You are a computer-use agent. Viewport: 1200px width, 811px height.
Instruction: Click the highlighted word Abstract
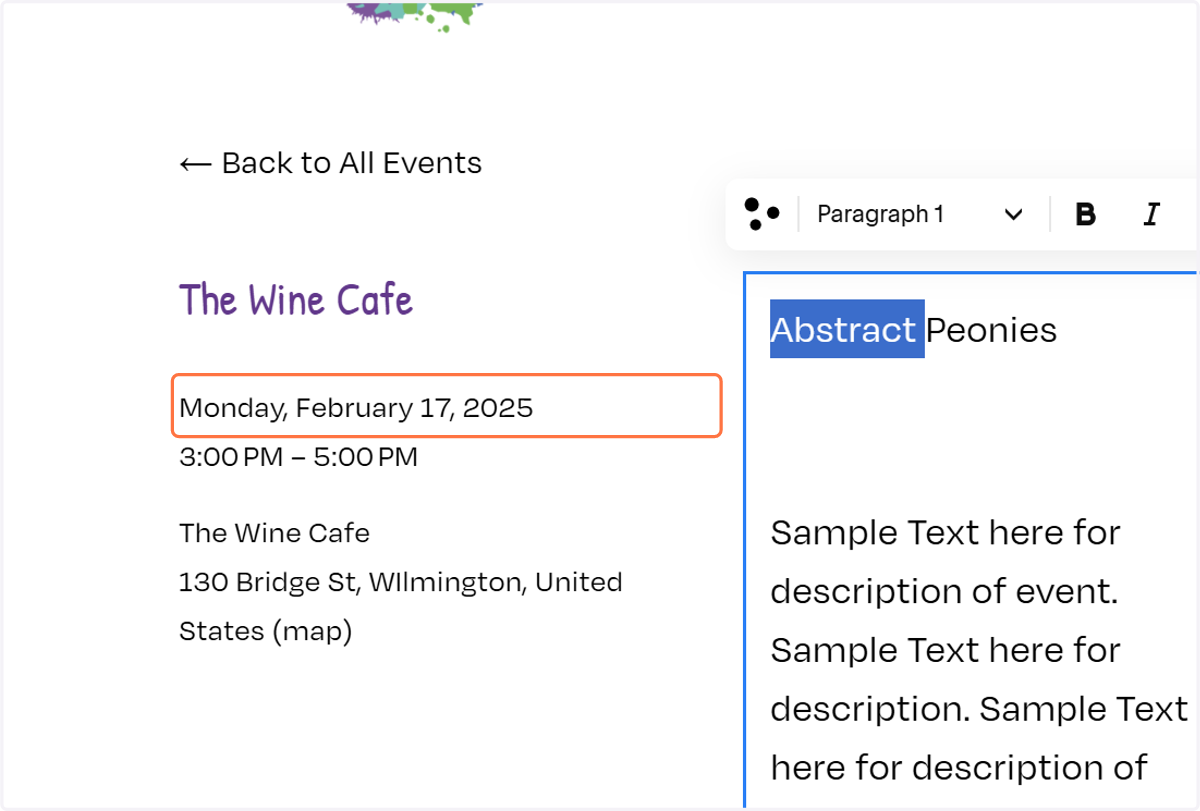(846, 329)
